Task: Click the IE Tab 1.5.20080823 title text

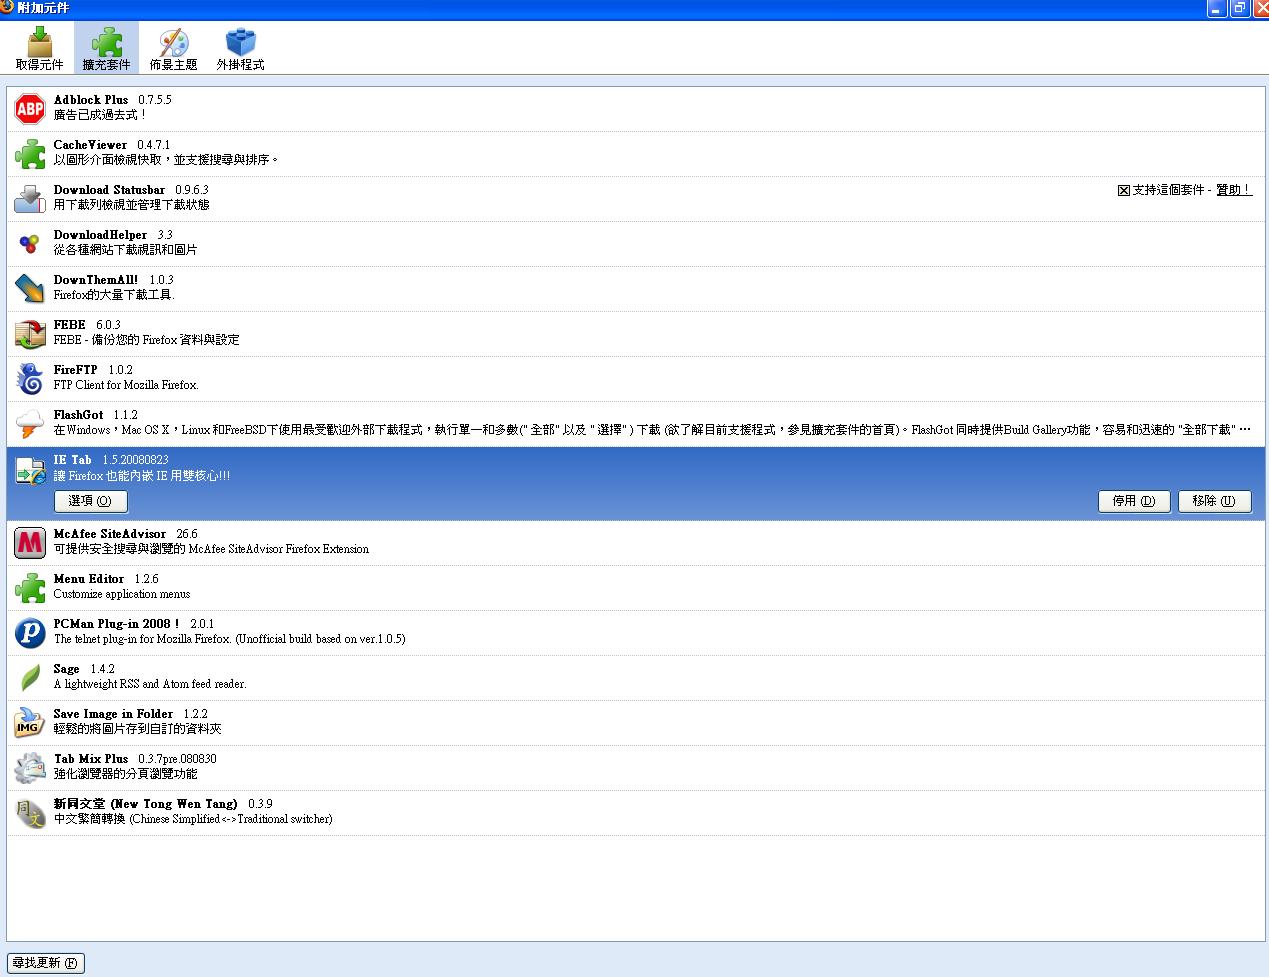Action: (111, 460)
